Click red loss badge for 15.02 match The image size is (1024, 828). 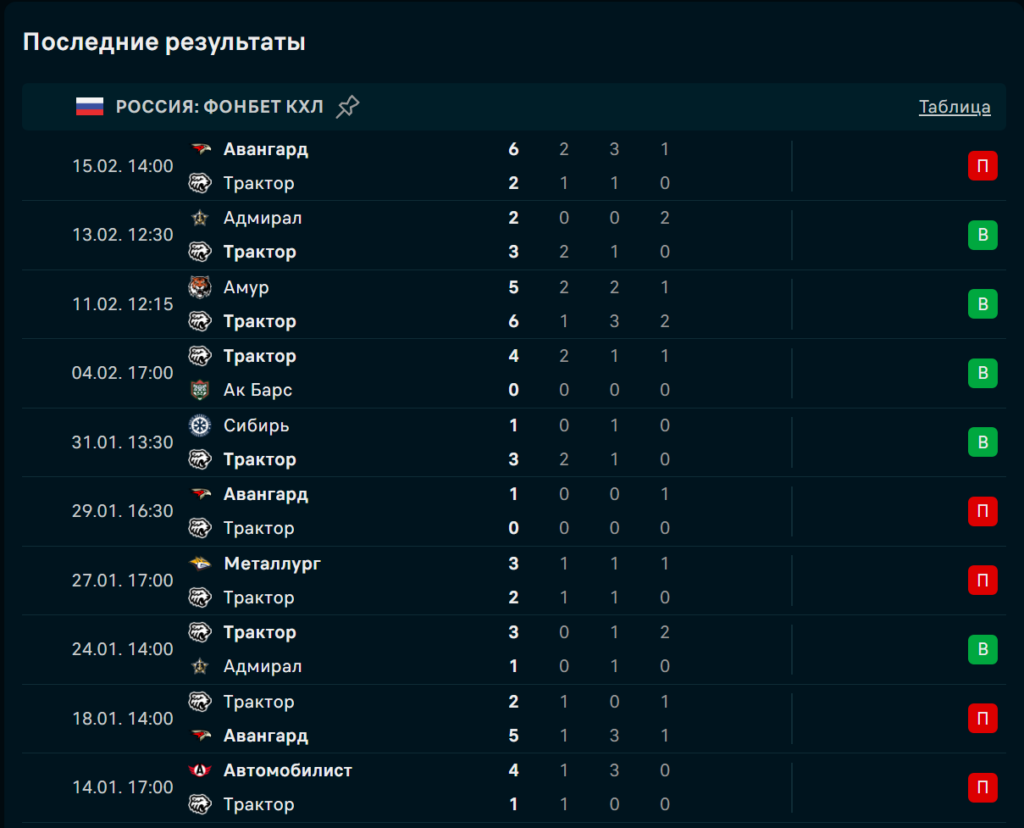[x=982, y=166]
